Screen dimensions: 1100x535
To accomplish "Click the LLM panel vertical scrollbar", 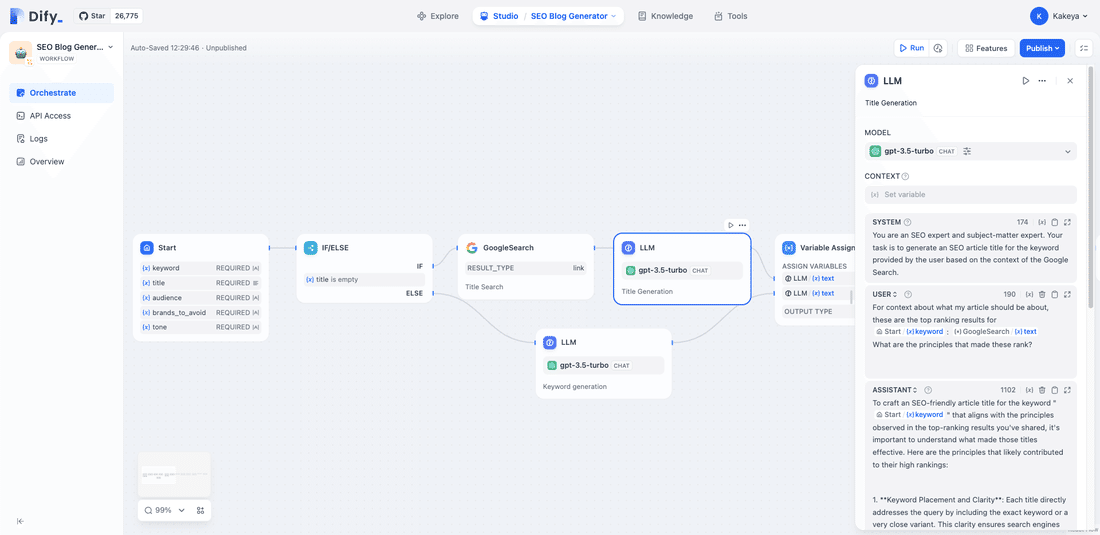I will click(x=1090, y=187).
